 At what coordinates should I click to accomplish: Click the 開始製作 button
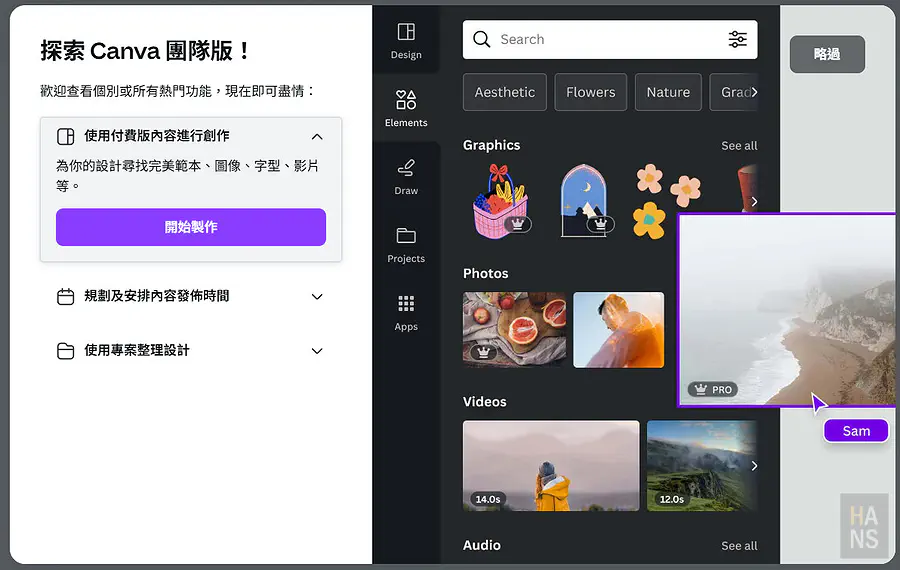[191, 227]
